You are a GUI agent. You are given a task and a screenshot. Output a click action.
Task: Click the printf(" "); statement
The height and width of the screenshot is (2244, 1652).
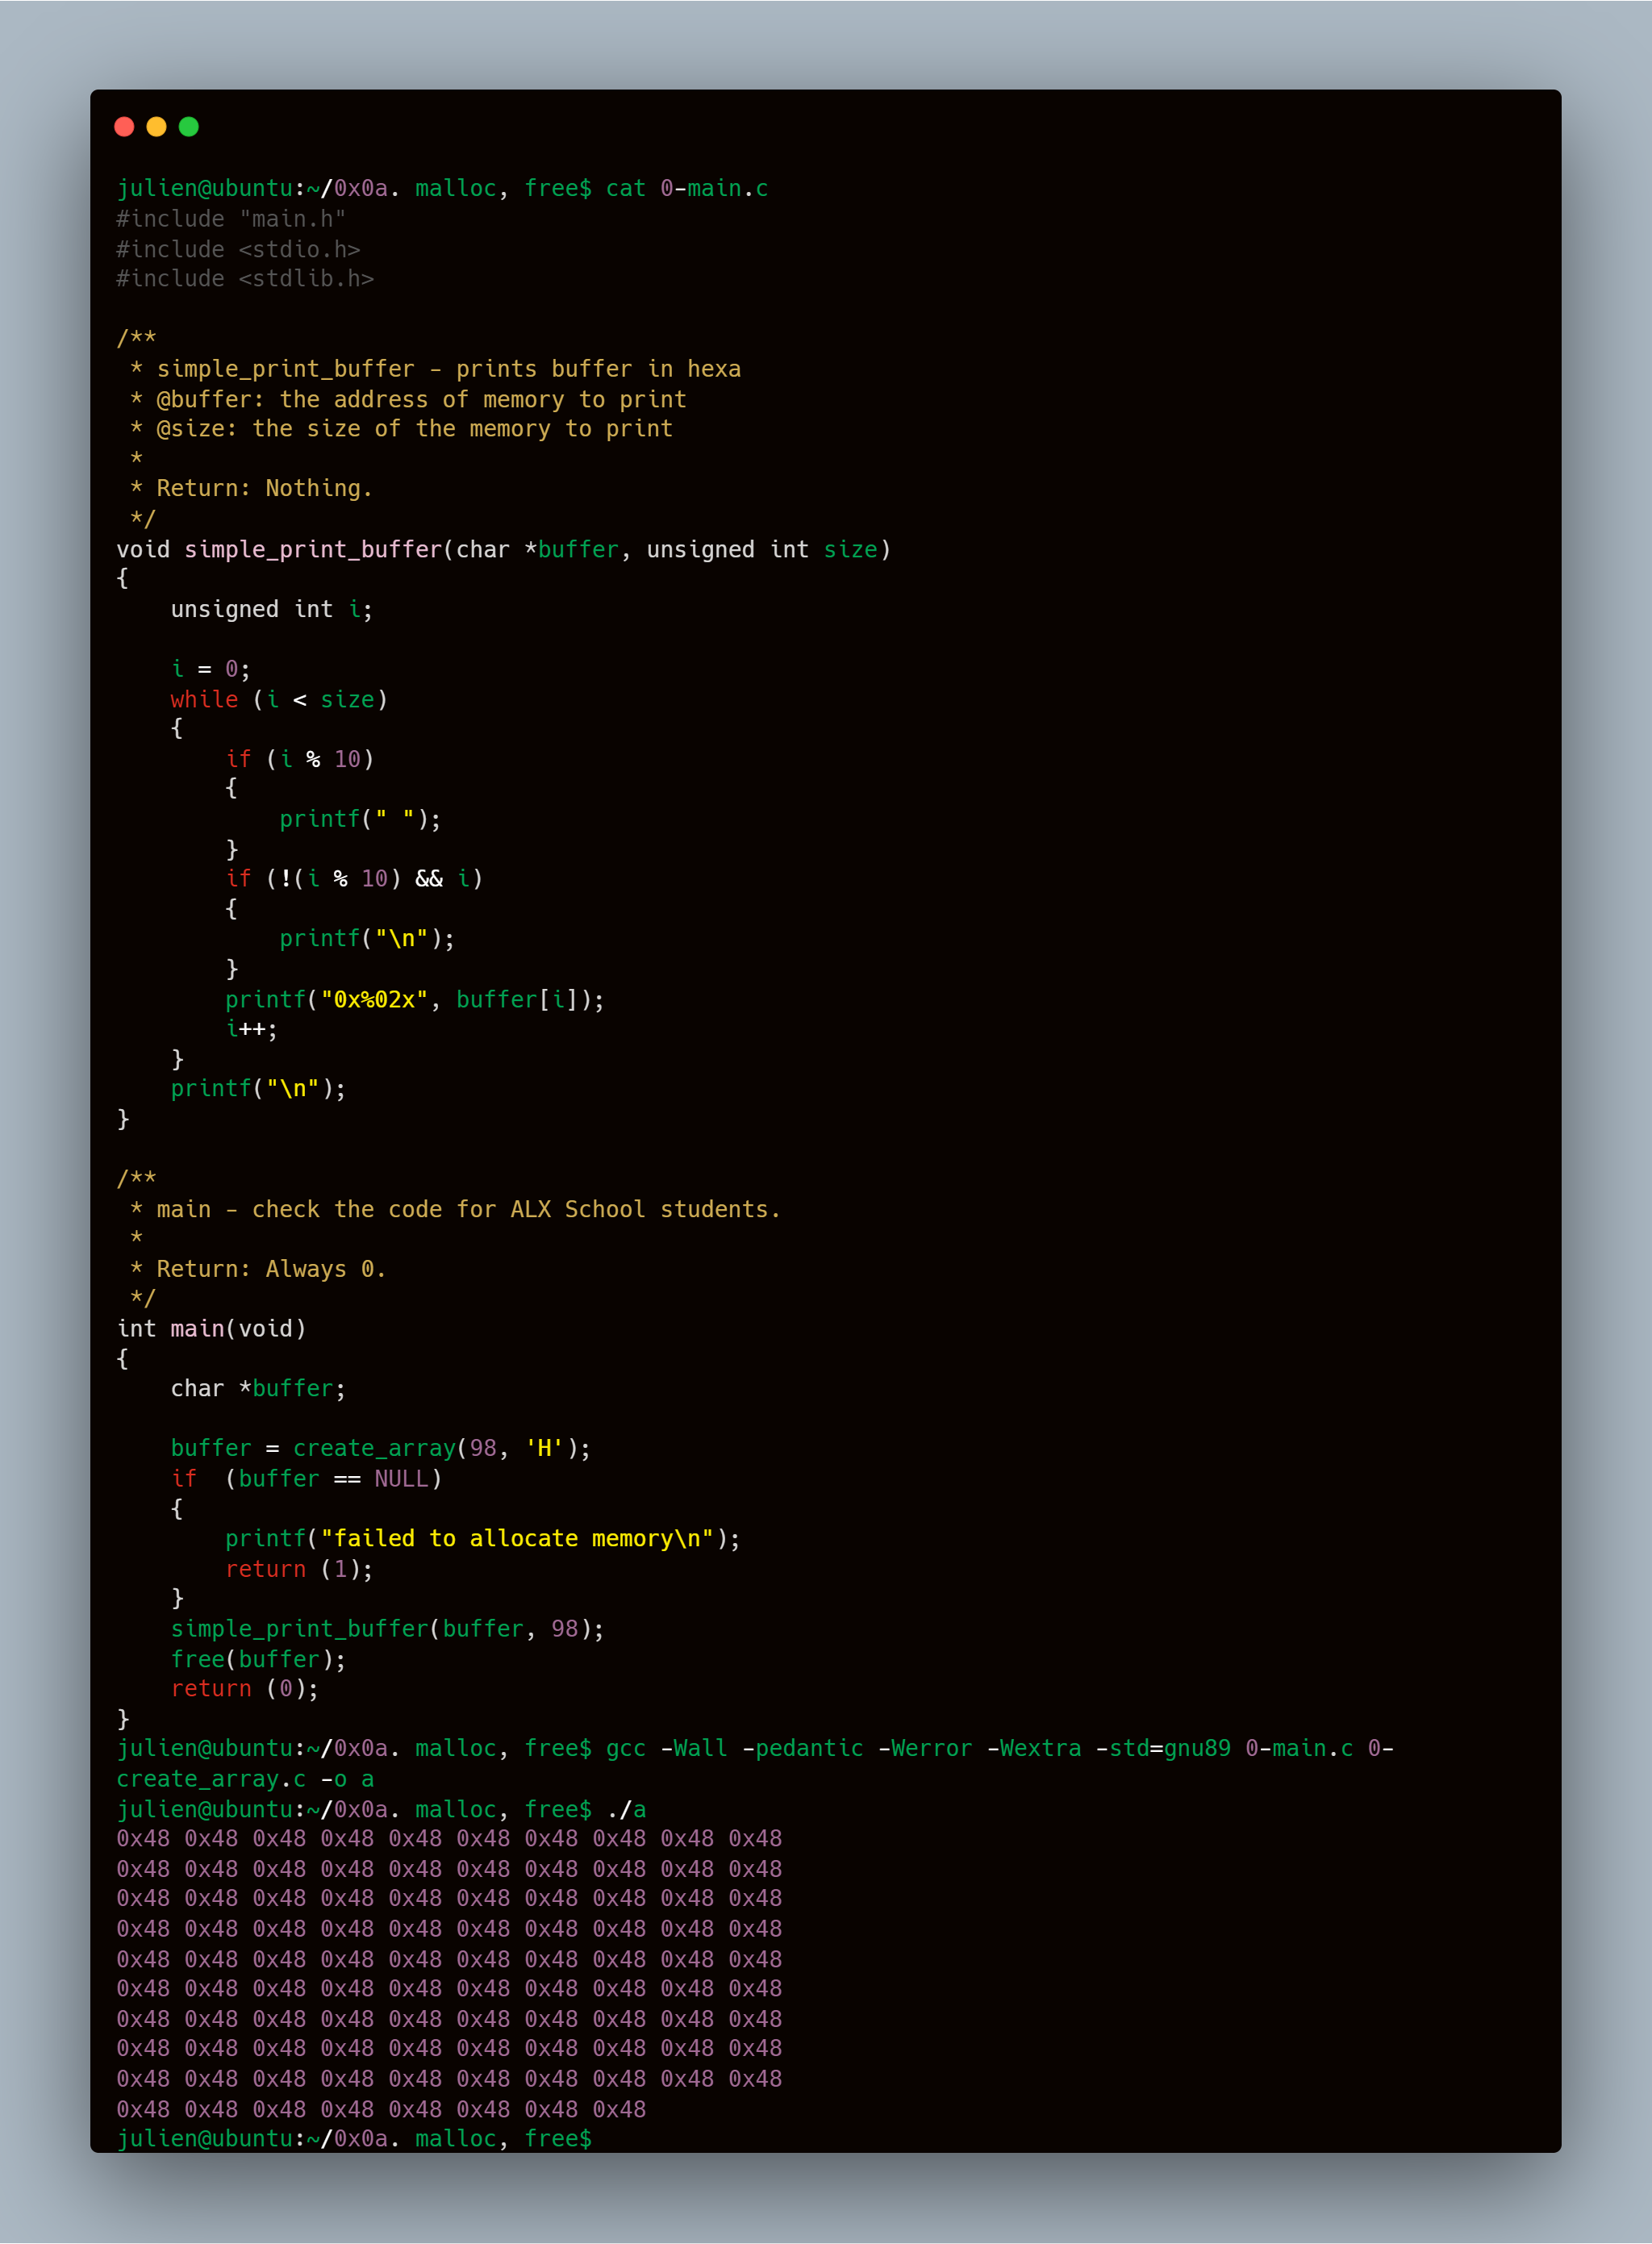360,819
